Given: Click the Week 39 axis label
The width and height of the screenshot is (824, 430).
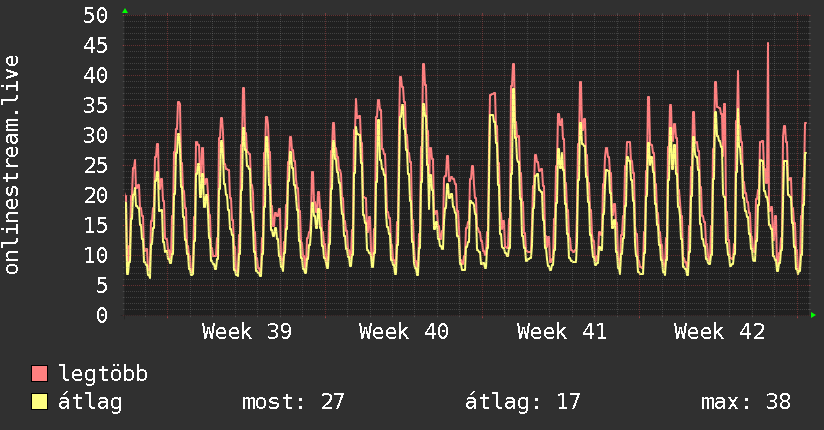Looking at the screenshot, I should click(246, 332).
